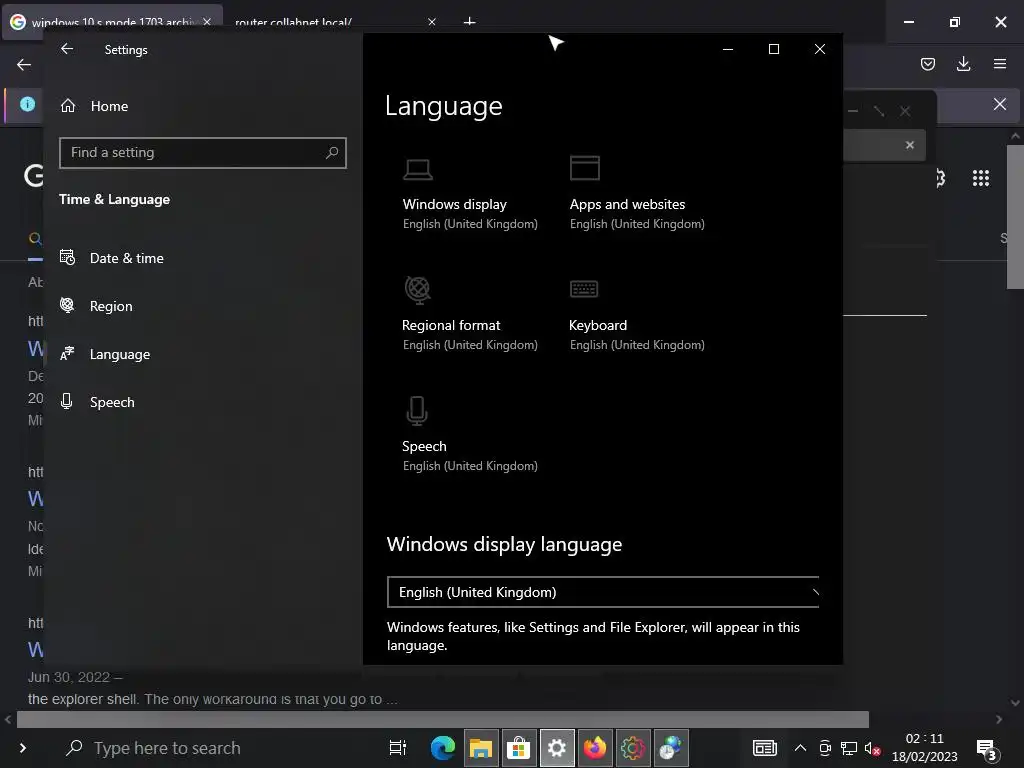Open the Settings Home page
The image size is (1024, 768).
coord(95,106)
